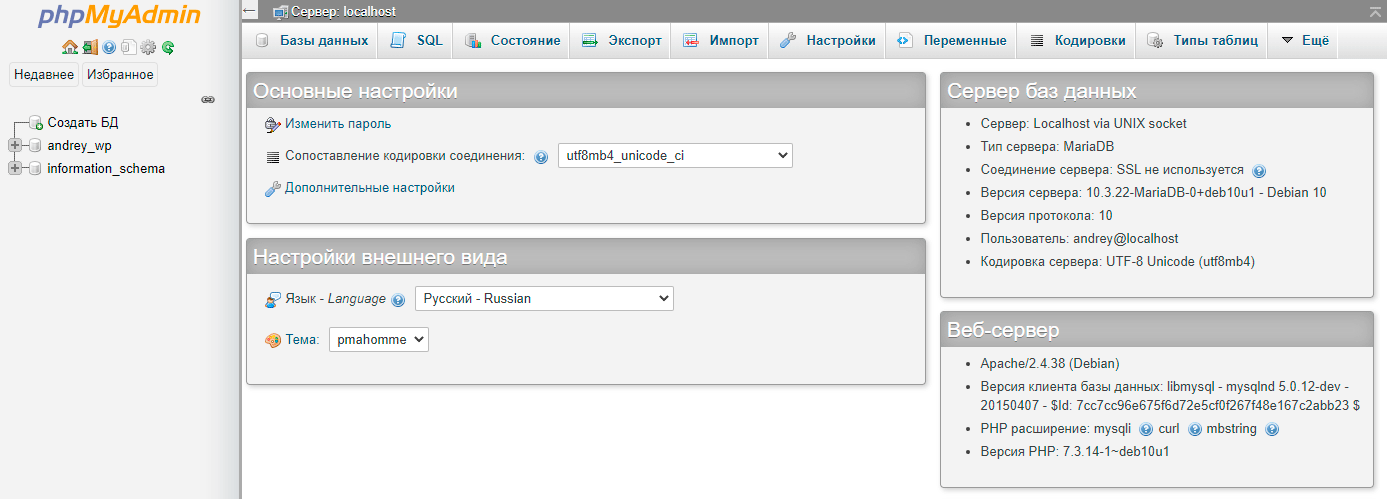Click the andrey_wp database cylinder icon
Screen dimensions: 1387x499
(35, 146)
